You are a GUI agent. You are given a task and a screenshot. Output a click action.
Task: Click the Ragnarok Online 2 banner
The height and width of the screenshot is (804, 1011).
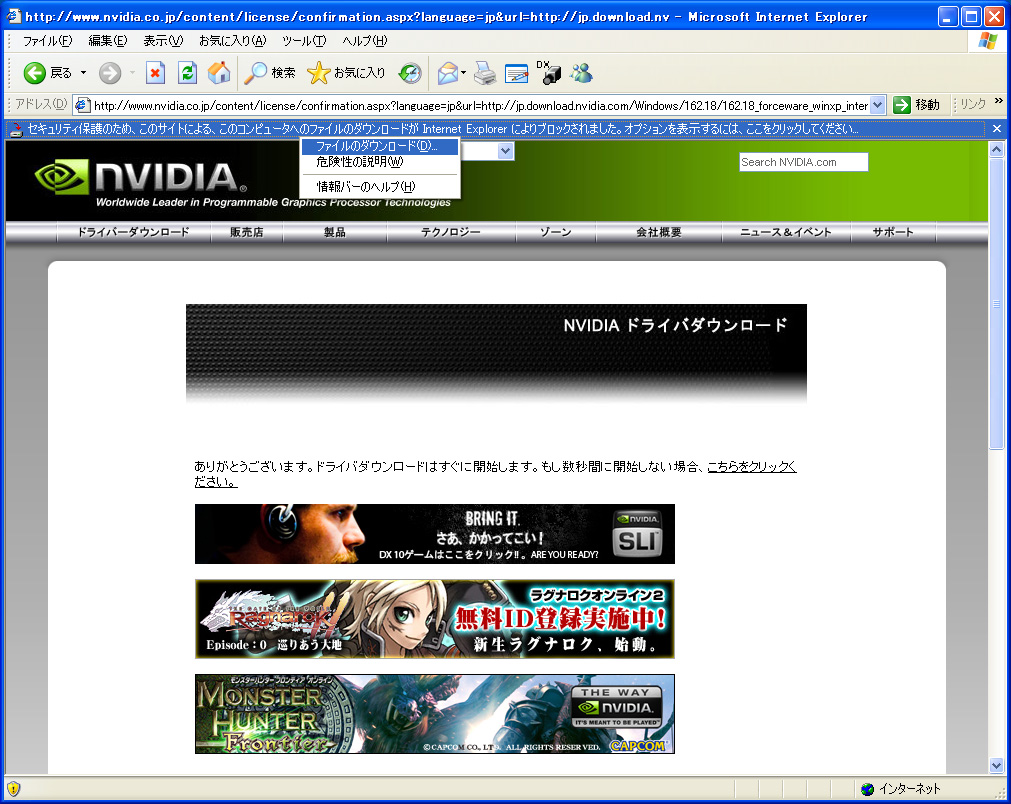[435, 619]
